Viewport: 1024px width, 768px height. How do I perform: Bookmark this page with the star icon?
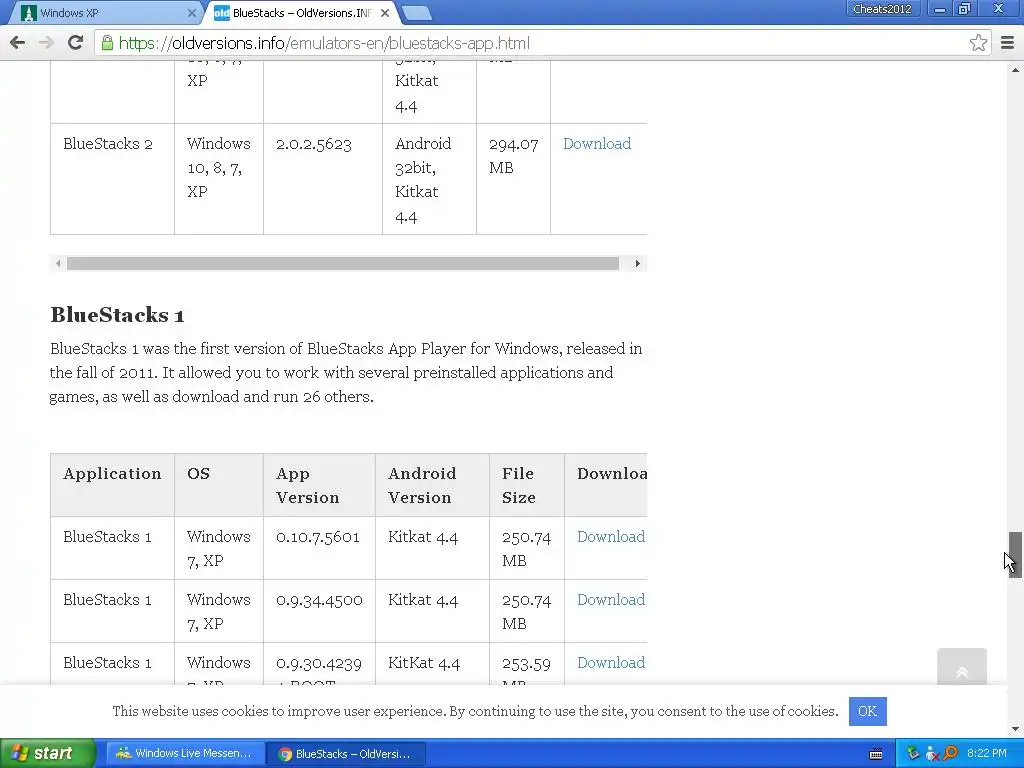[978, 43]
